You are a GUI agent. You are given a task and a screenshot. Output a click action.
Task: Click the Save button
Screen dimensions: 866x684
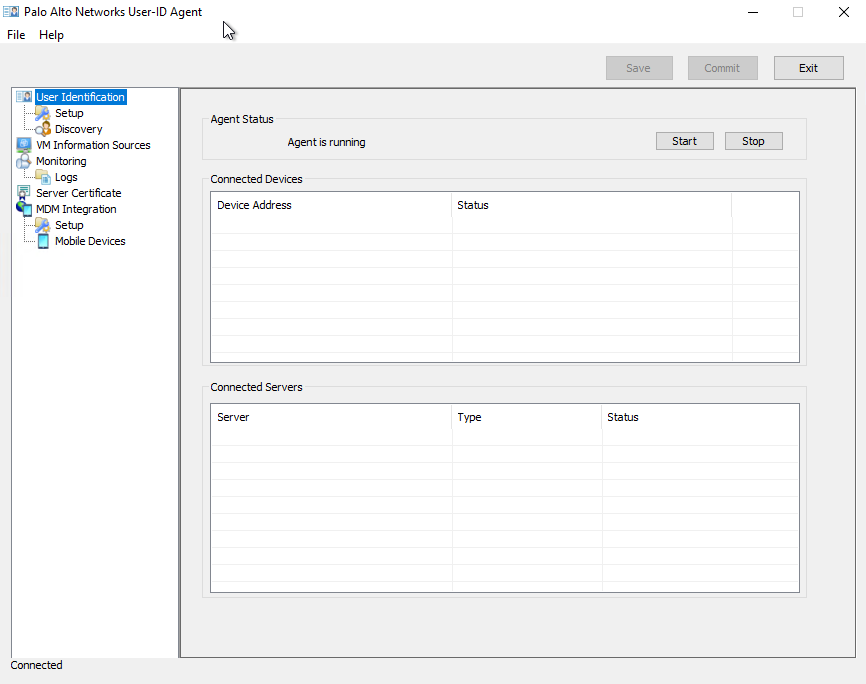[x=639, y=68]
